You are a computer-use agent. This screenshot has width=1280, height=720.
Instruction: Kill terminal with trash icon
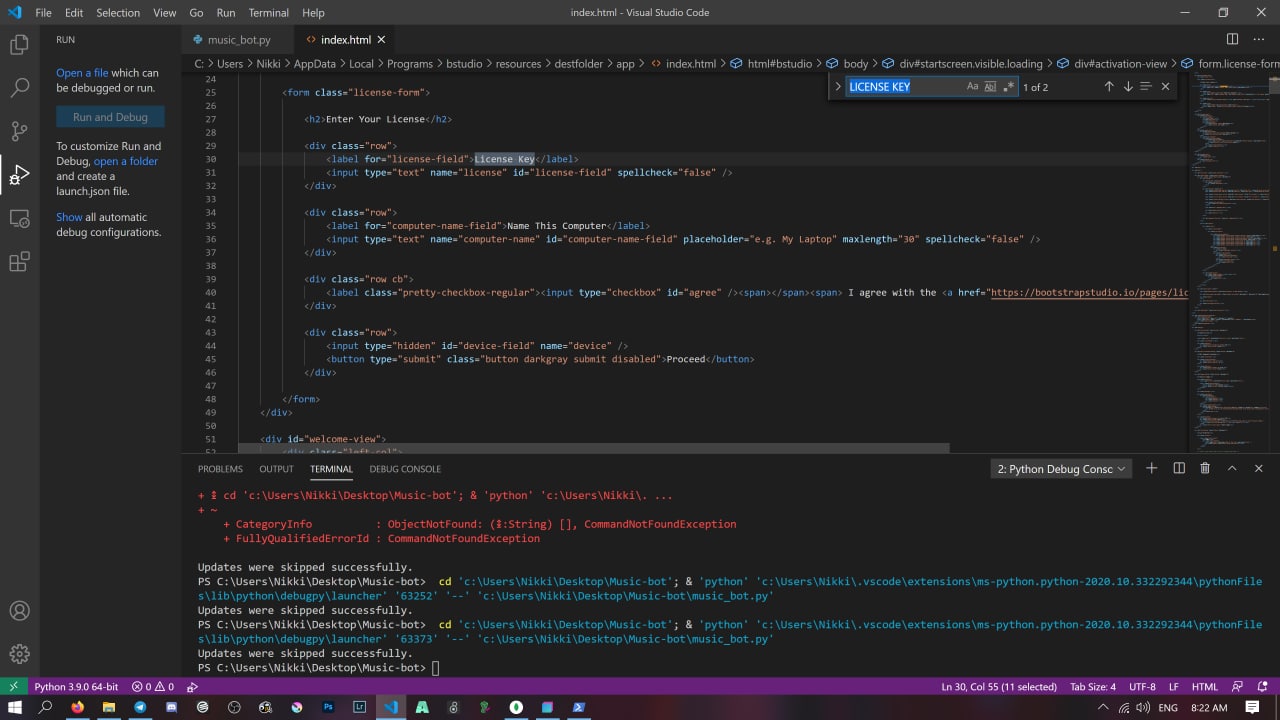coord(1205,468)
